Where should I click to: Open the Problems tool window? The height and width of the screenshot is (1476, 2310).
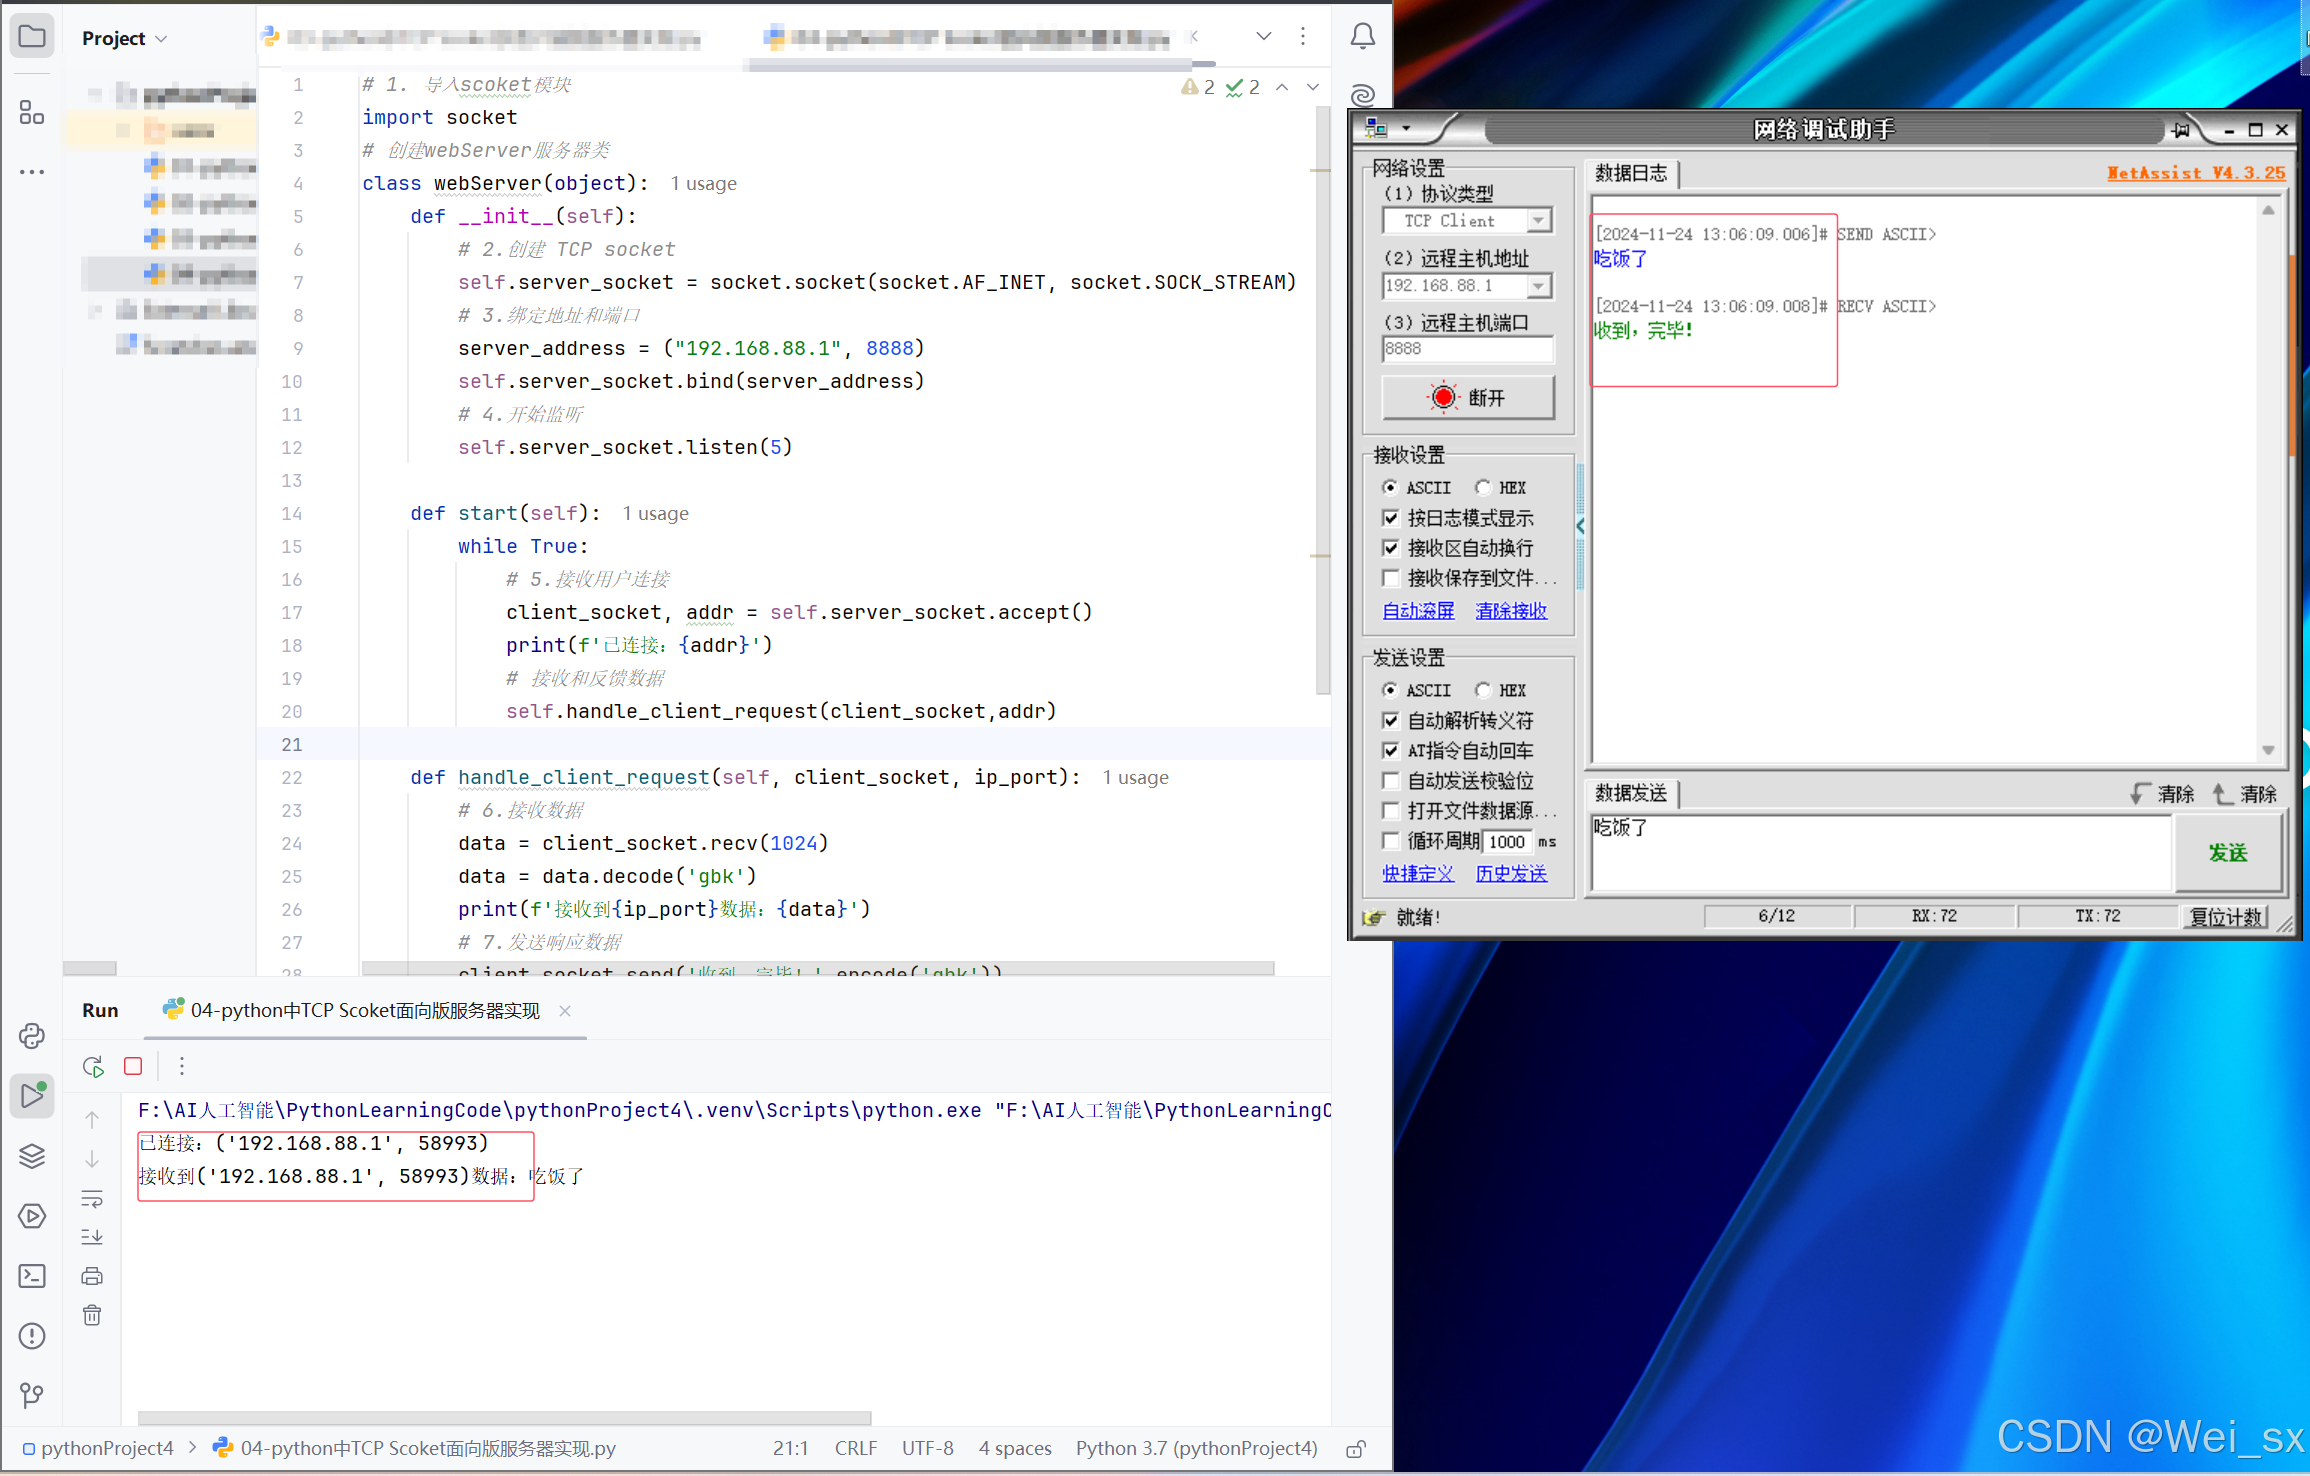(x=31, y=1336)
